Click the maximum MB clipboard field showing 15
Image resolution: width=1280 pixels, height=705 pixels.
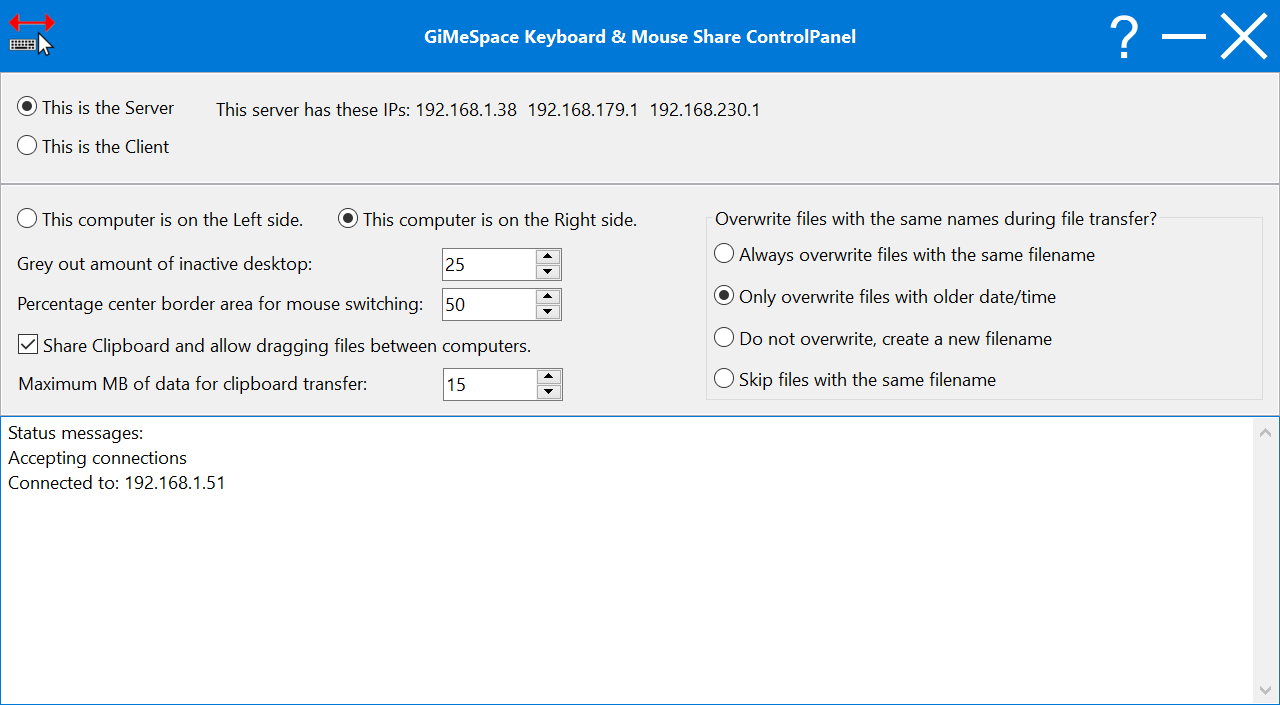point(490,384)
